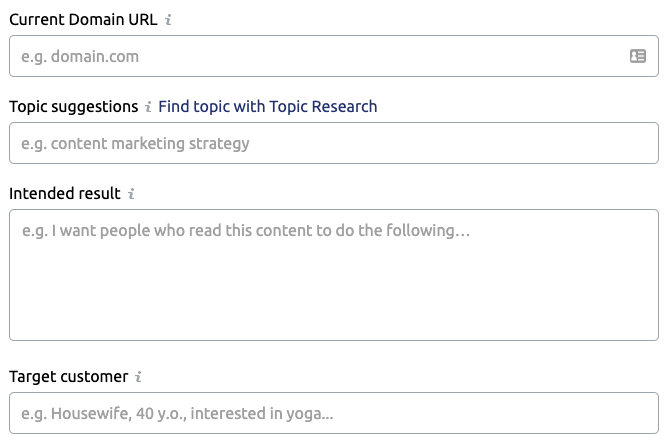Show info icon help for Intended result
The width and height of the screenshot is (668, 442).
coord(131,194)
